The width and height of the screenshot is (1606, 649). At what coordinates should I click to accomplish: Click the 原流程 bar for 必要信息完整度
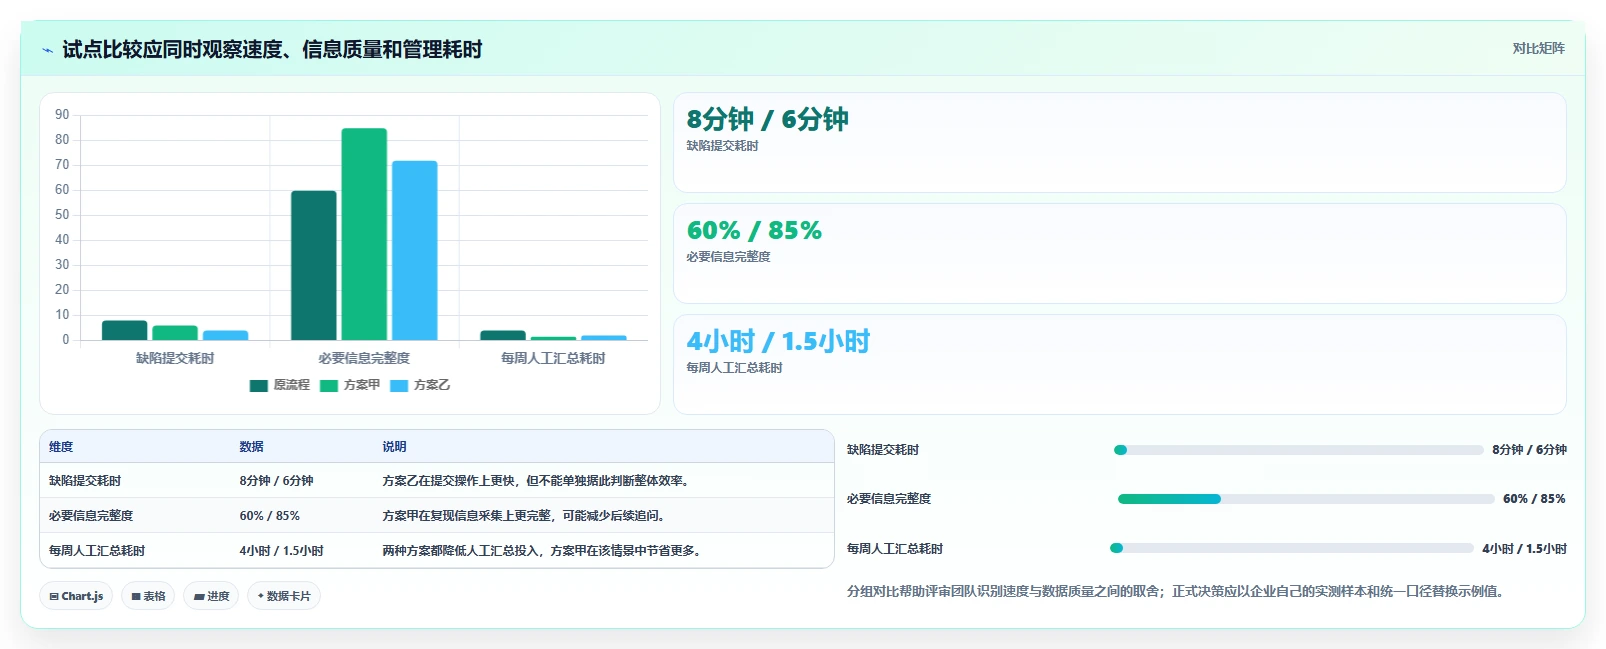point(314,265)
